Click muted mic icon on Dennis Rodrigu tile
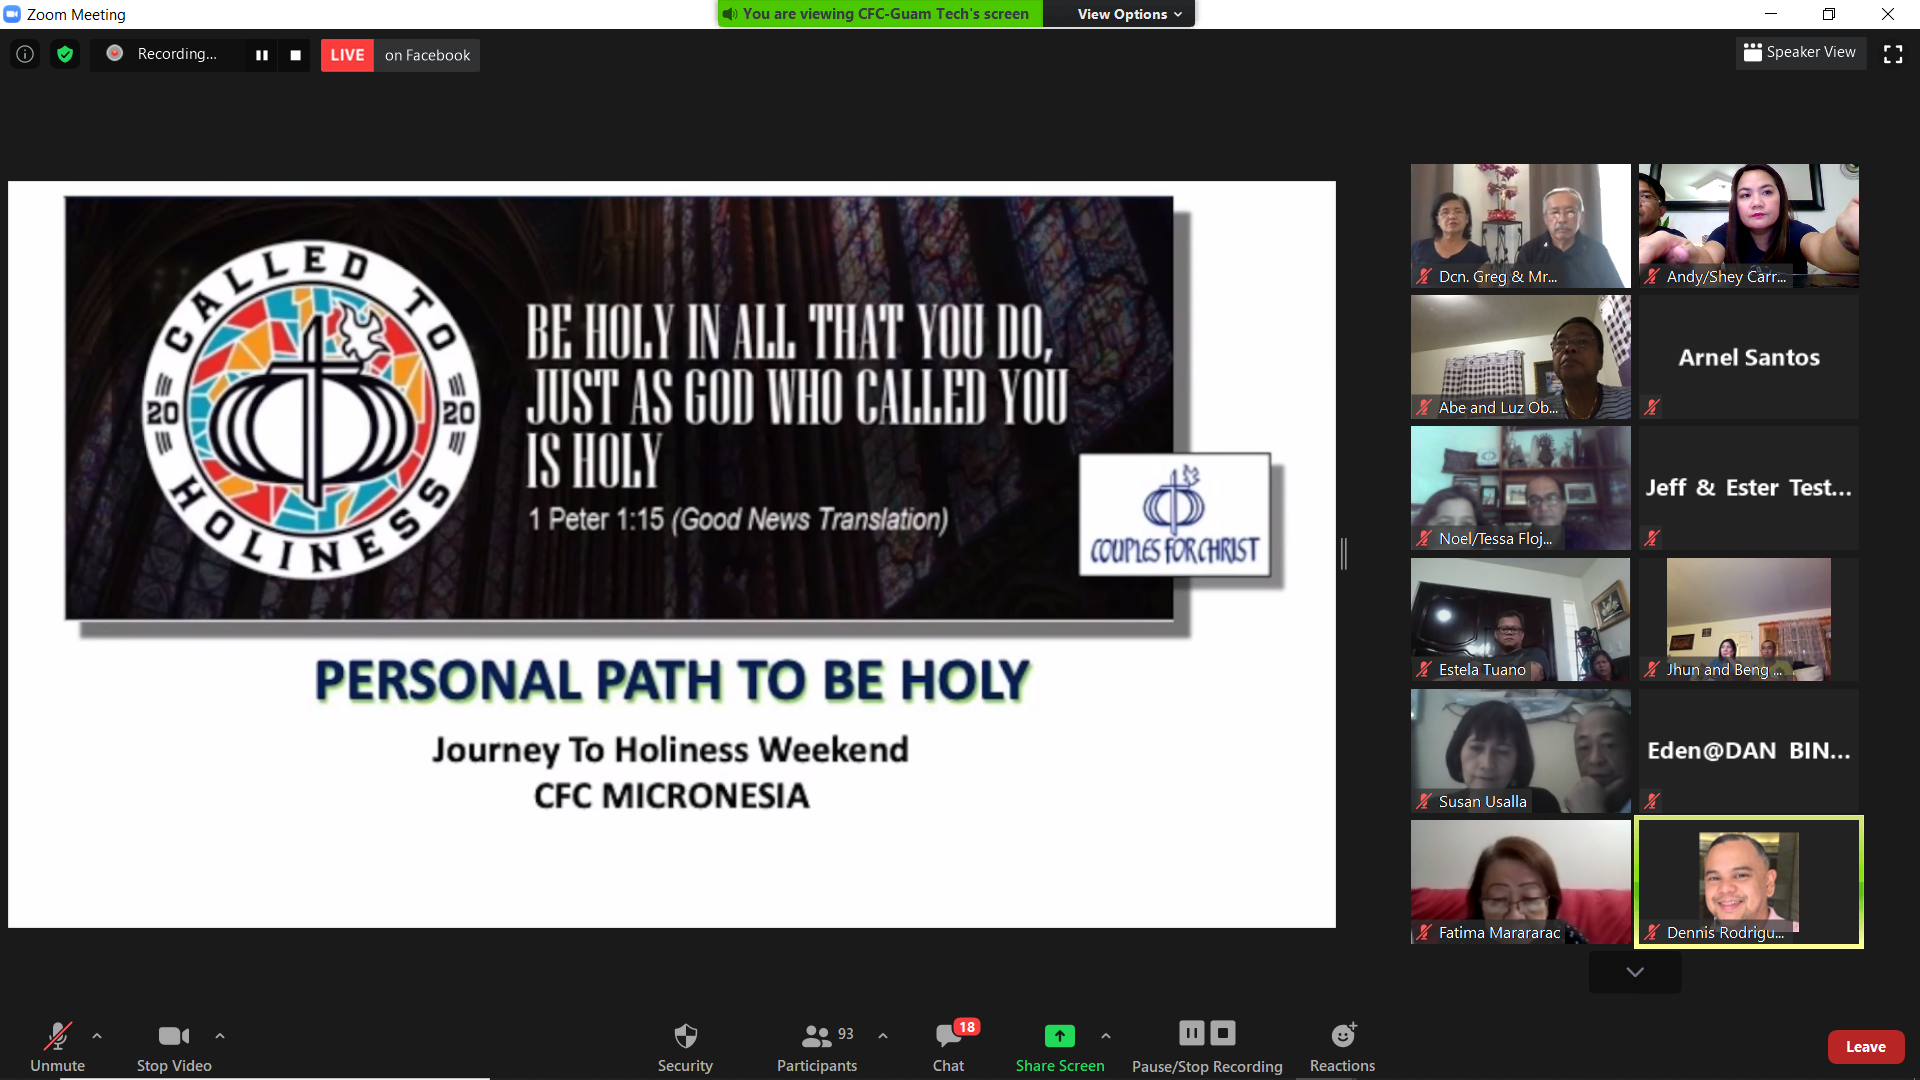This screenshot has width=1920, height=1080. [1652, 932]
